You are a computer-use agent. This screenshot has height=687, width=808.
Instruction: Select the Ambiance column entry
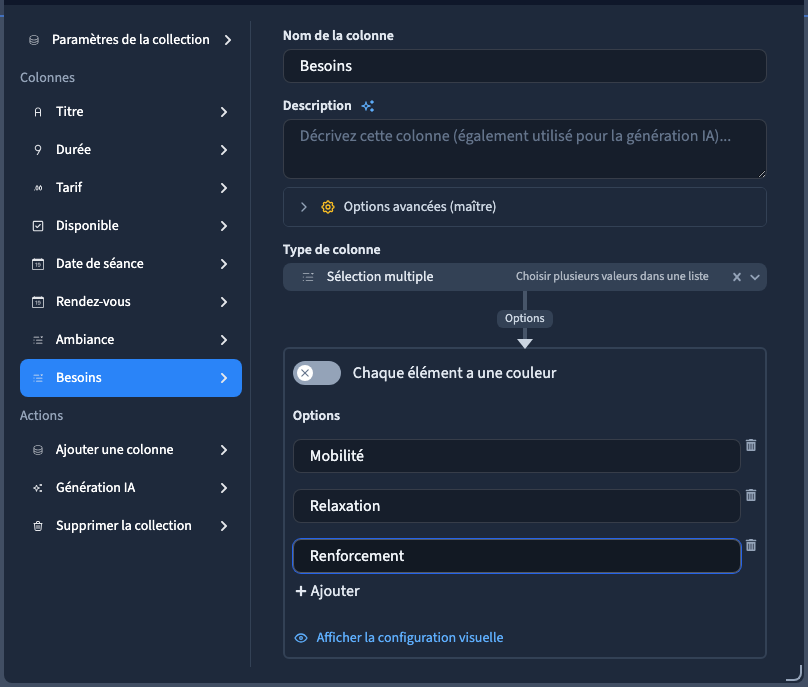tap(131, 340)
